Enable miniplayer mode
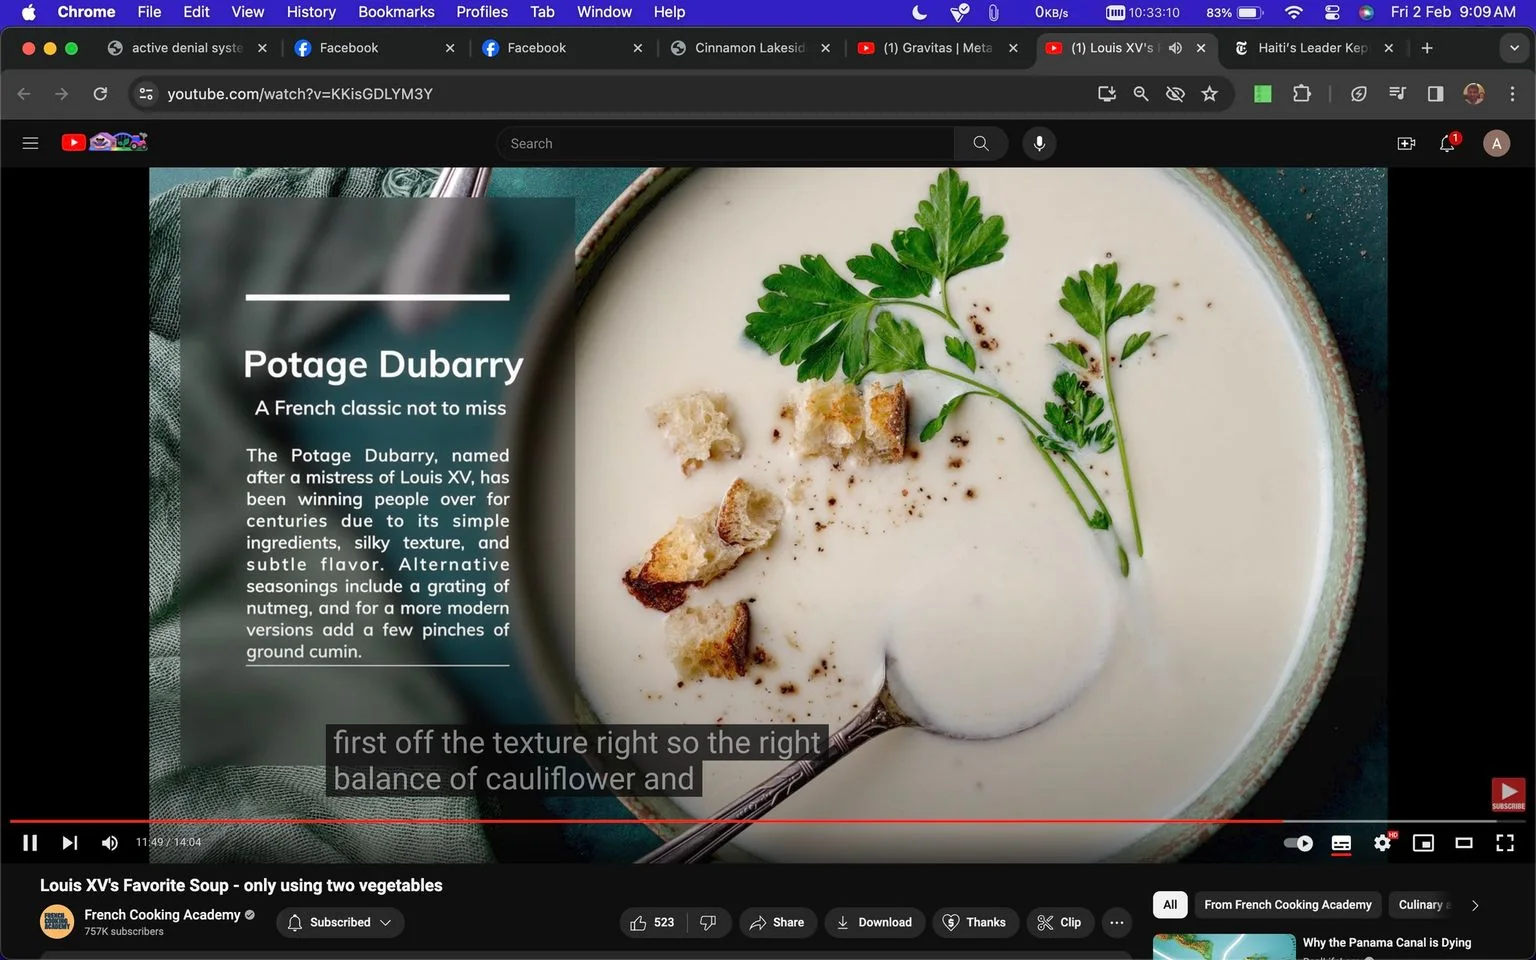Viewport: 1536px width, 960px height. [1423, 843]
